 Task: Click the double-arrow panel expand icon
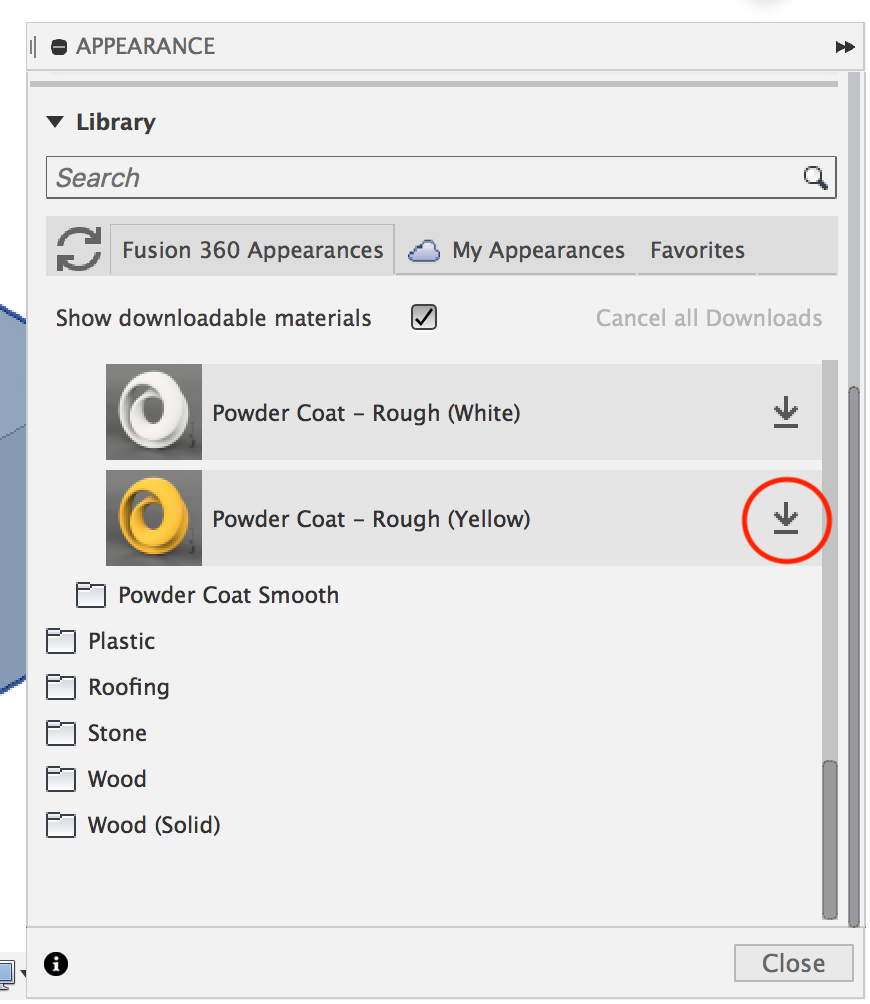[845, 47]
